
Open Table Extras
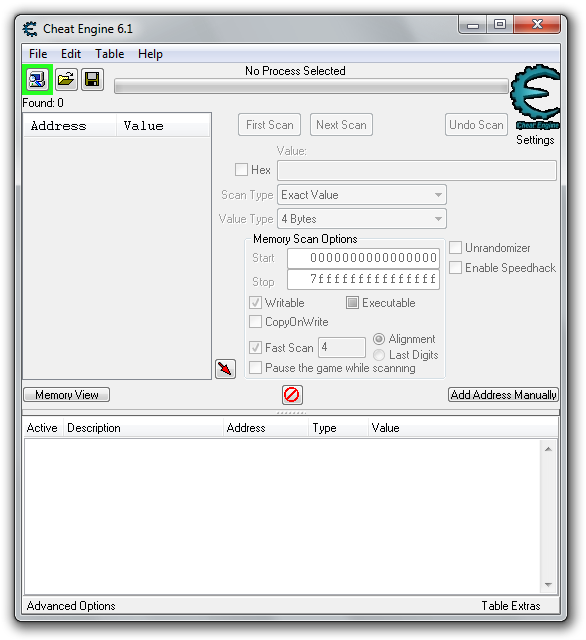coord(511,606)
